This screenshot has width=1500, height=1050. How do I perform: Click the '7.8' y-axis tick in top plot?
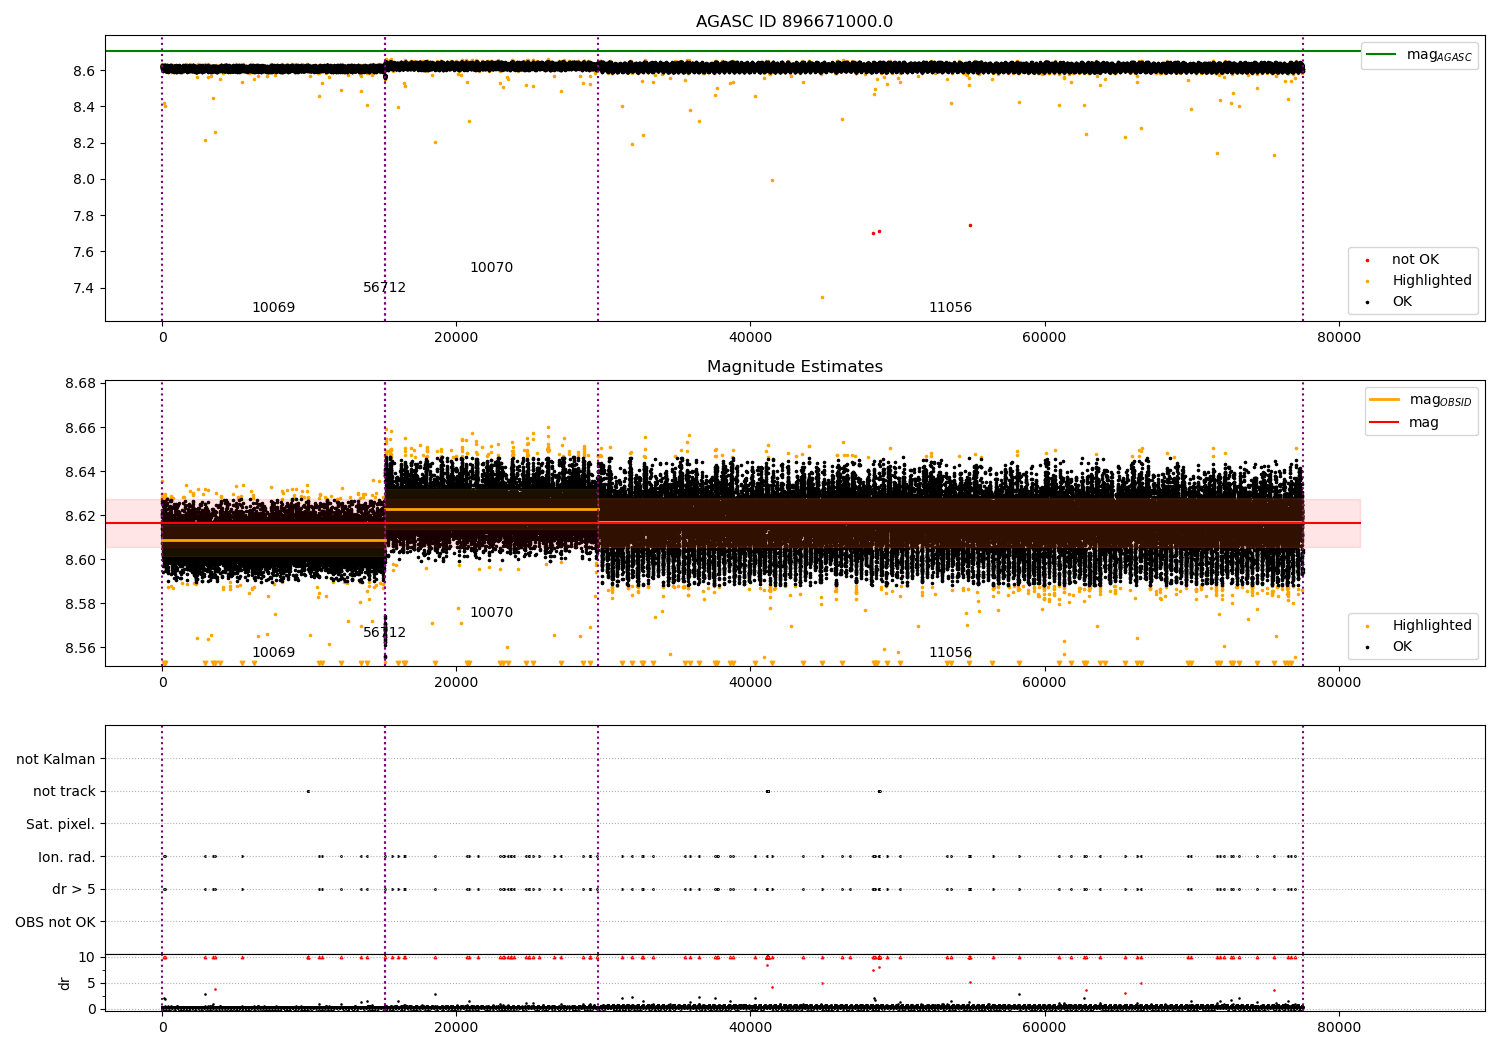83,217
